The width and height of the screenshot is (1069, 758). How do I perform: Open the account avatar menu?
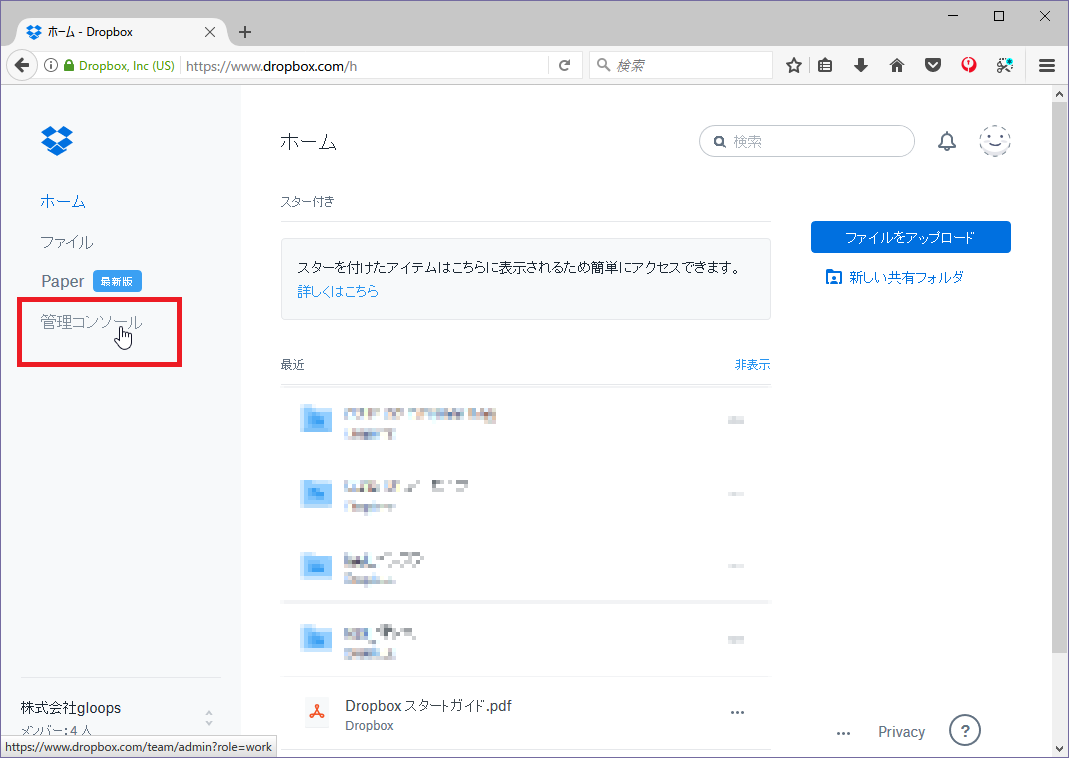995,141
